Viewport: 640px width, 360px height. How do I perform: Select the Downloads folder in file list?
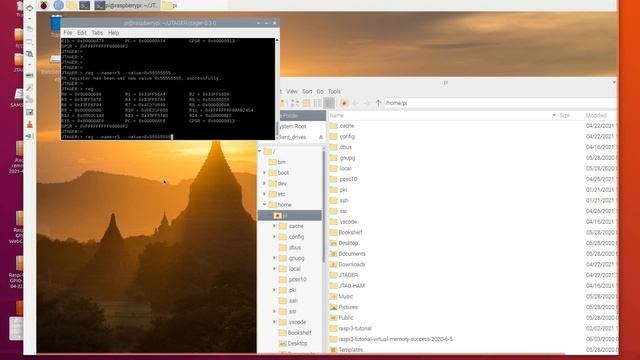[347, 264]
